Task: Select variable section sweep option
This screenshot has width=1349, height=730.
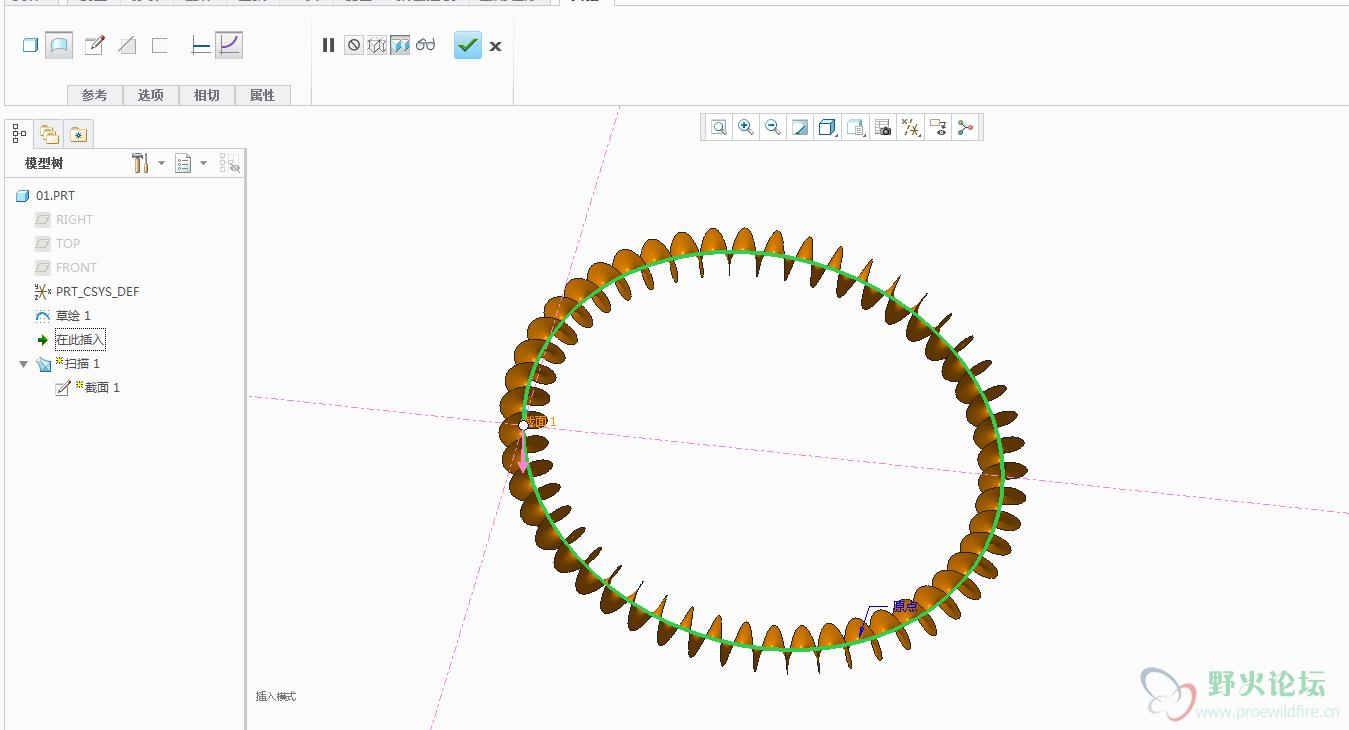Action: click(229, 45)
